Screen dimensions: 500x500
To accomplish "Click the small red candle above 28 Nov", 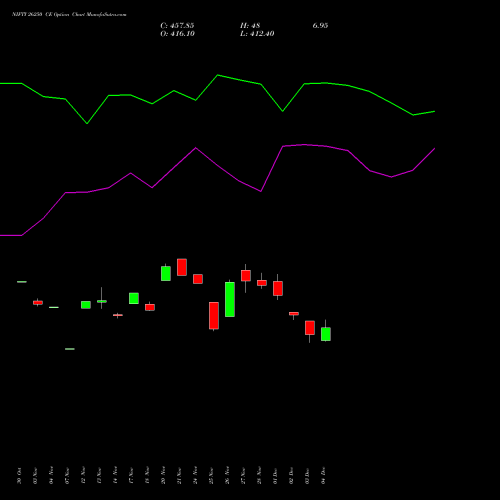I will [x=262, y=283].
